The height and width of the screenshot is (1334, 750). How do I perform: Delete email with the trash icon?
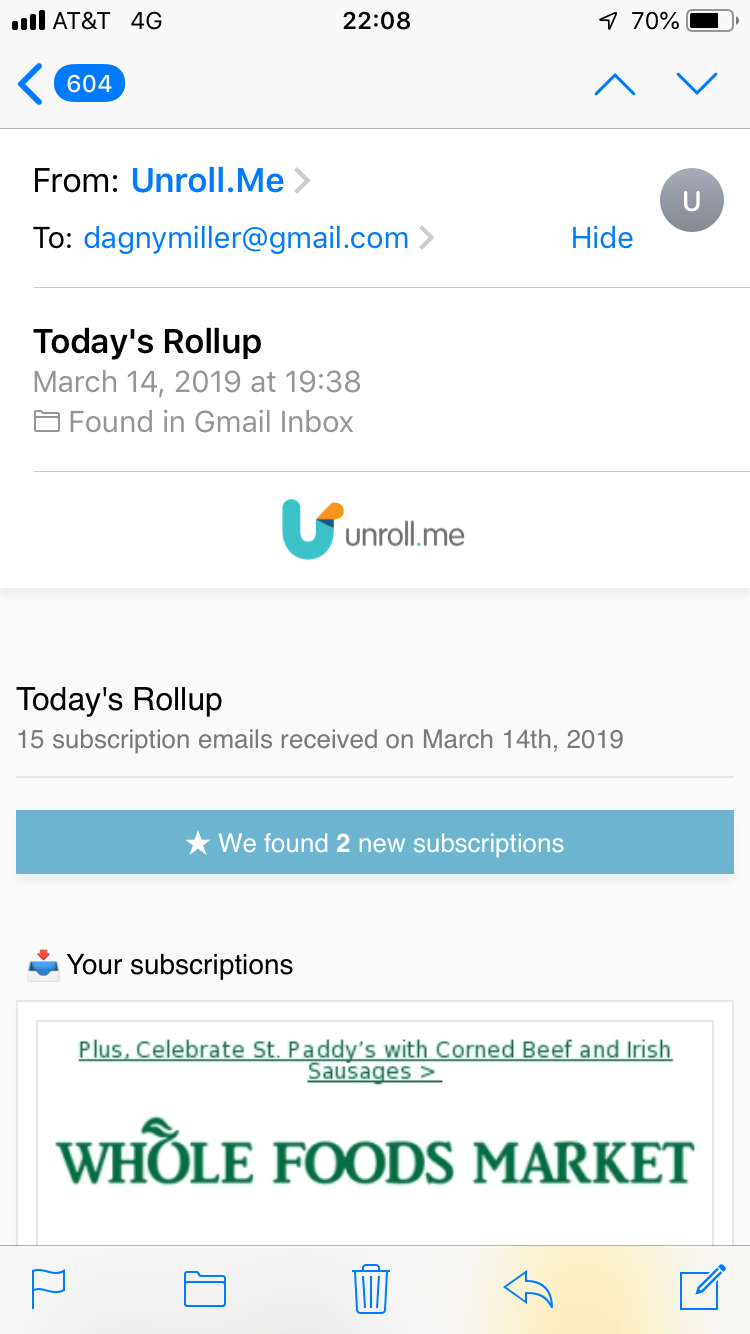point(370,1288)
